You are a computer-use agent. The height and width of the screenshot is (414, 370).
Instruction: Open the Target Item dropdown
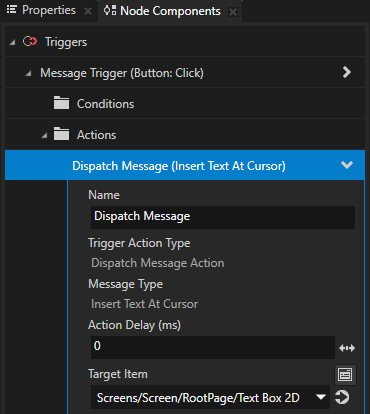(x=321, y=397)
